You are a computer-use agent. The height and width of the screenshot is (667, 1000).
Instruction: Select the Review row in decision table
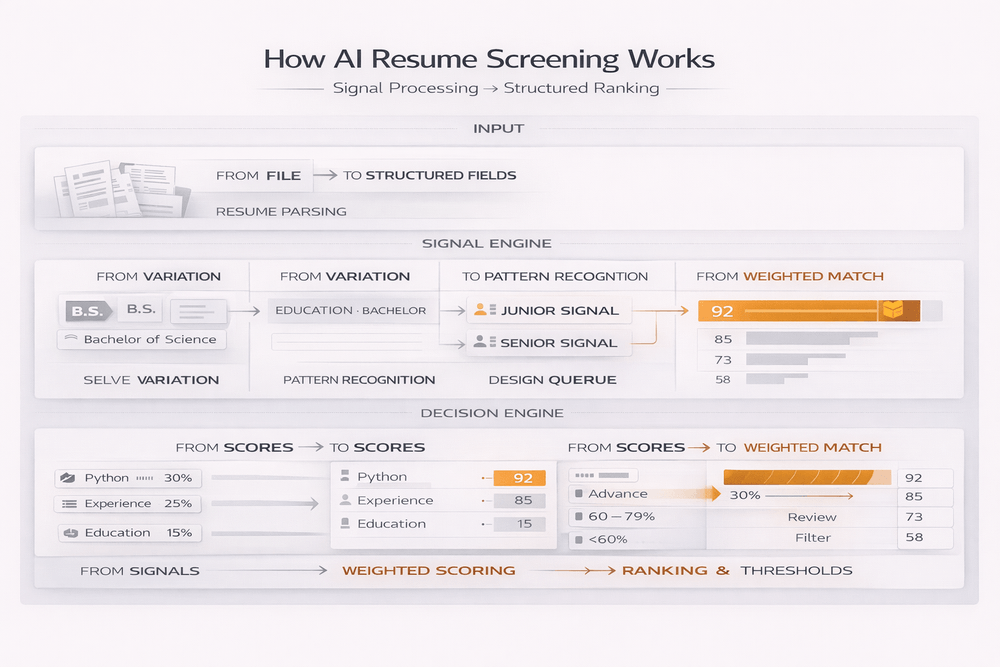click(811, 517)
